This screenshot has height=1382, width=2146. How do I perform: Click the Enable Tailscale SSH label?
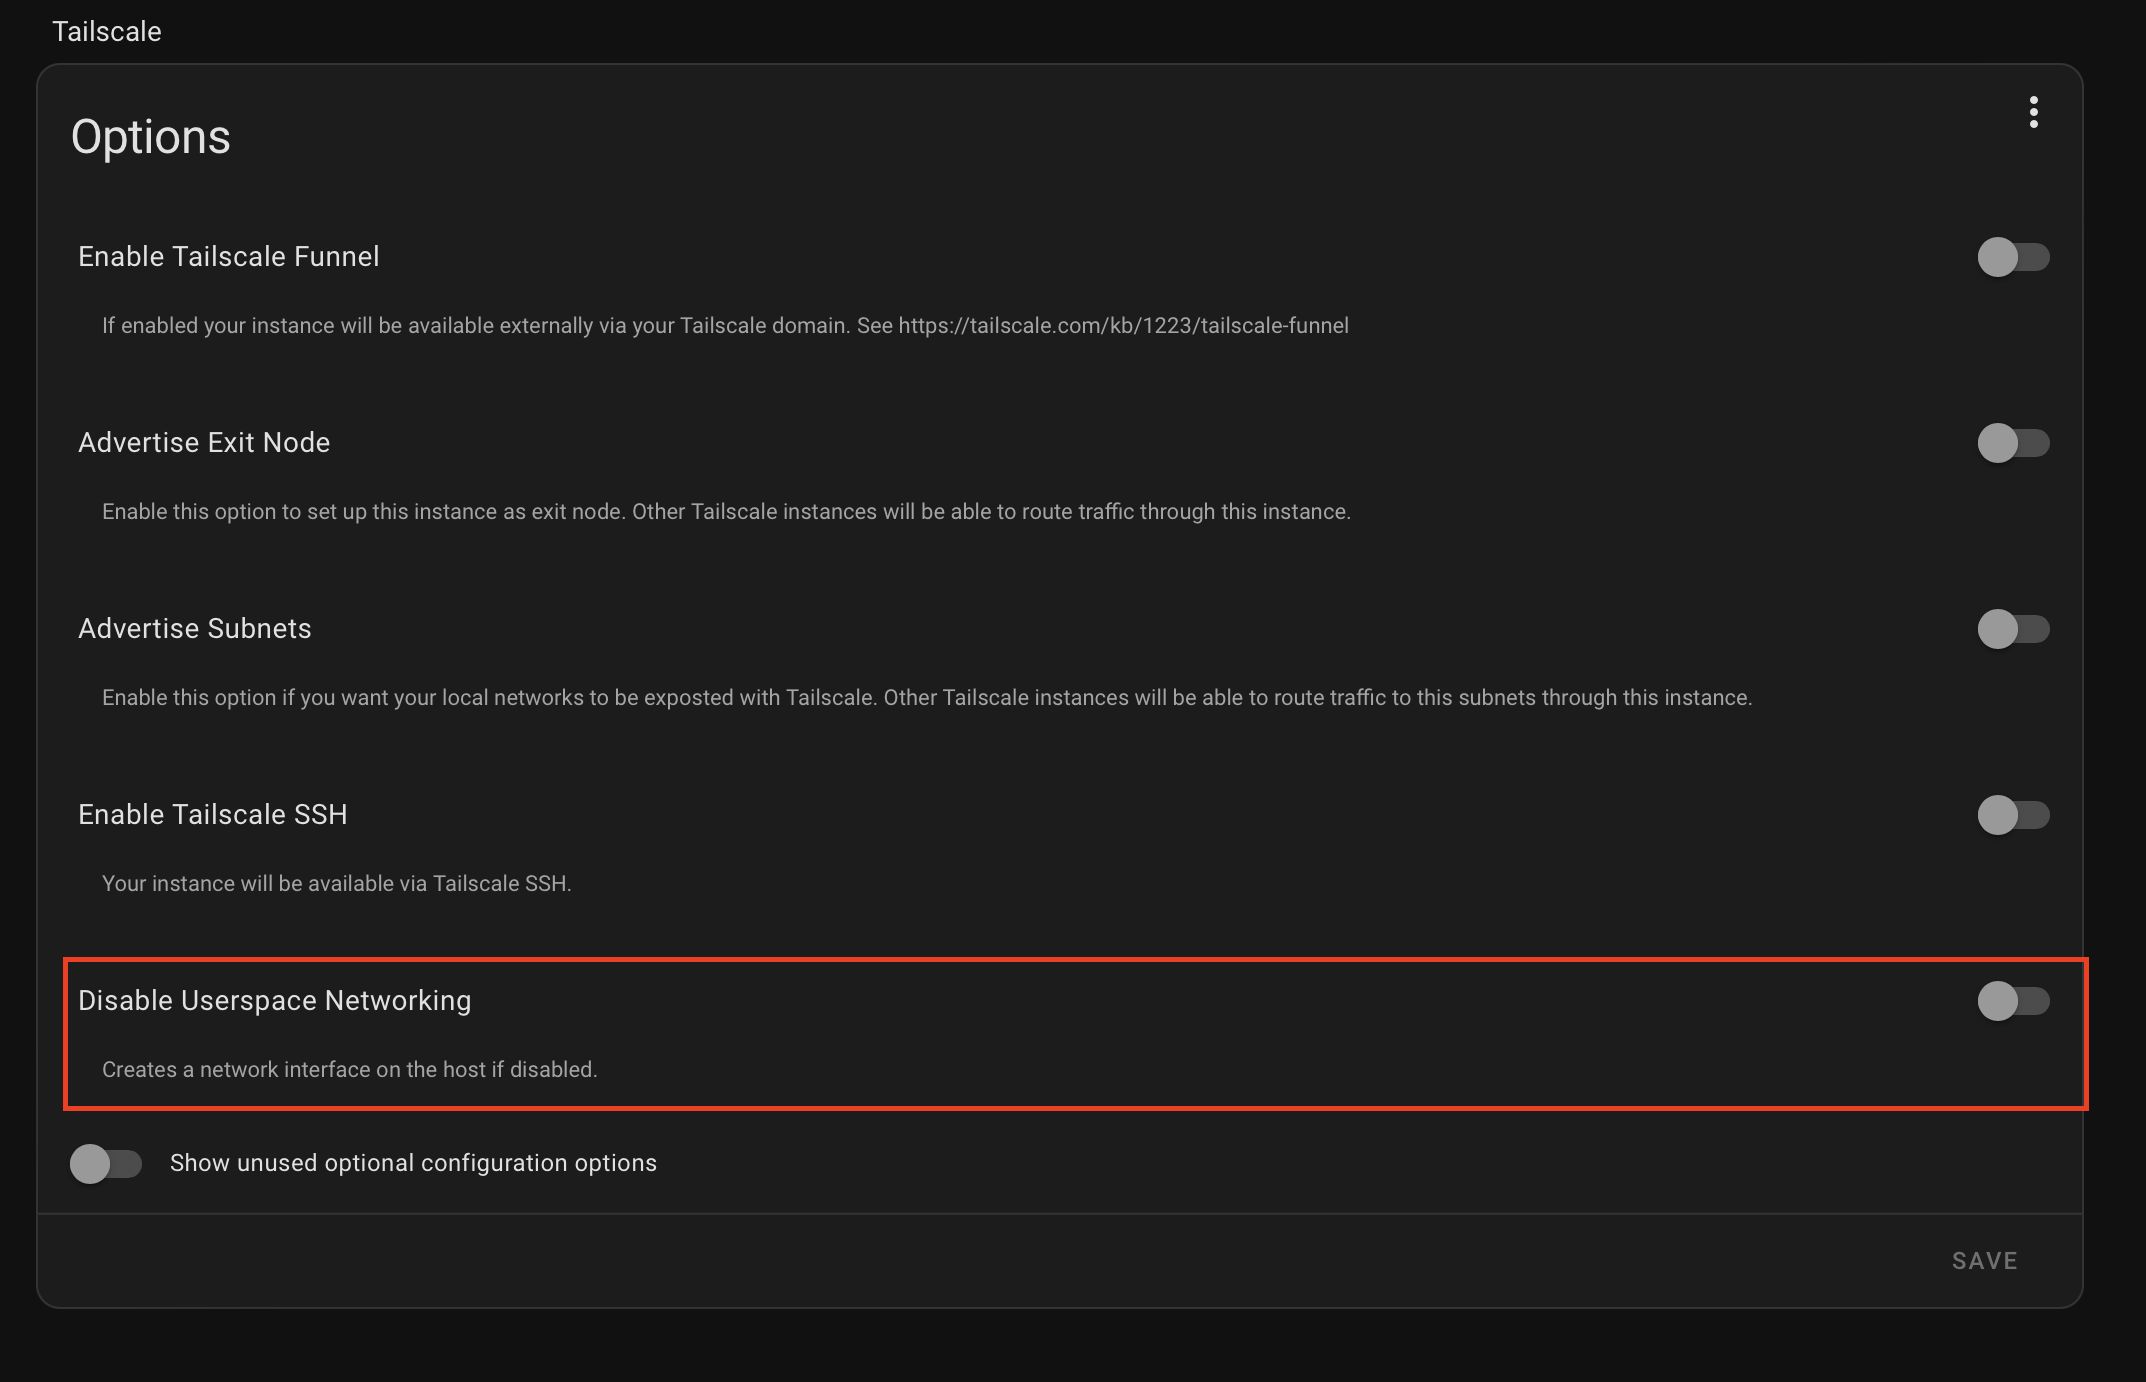pyautogui.click(x=213, y=815)
